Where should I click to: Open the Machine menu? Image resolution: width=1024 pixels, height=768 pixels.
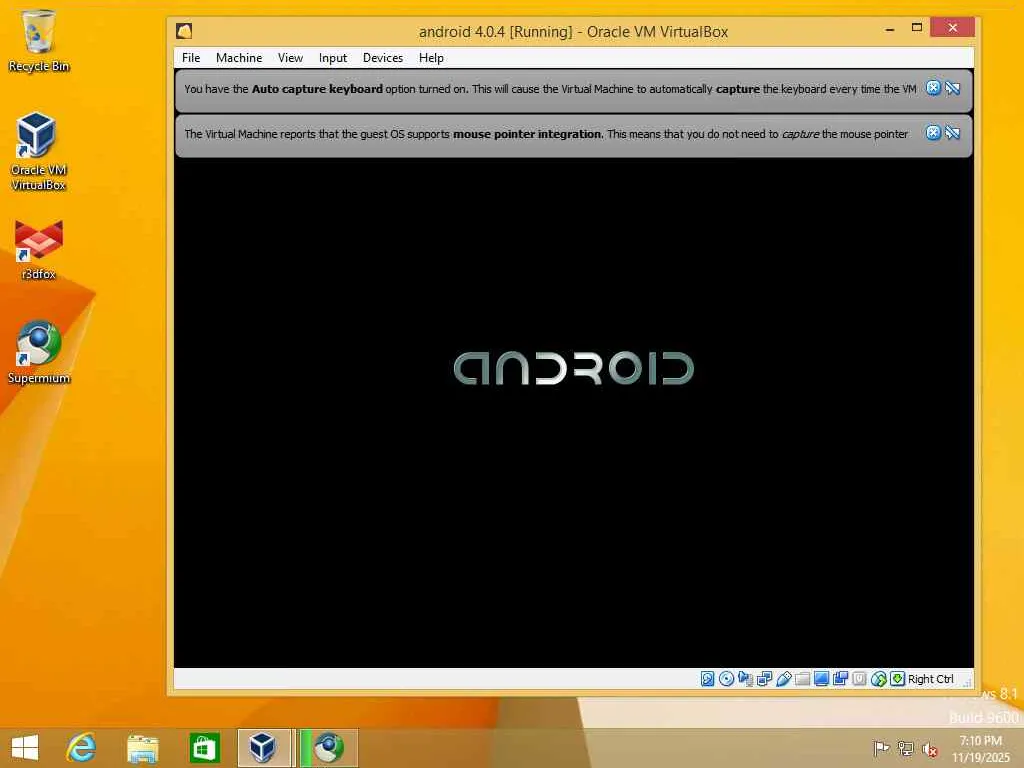click(239, 57)
